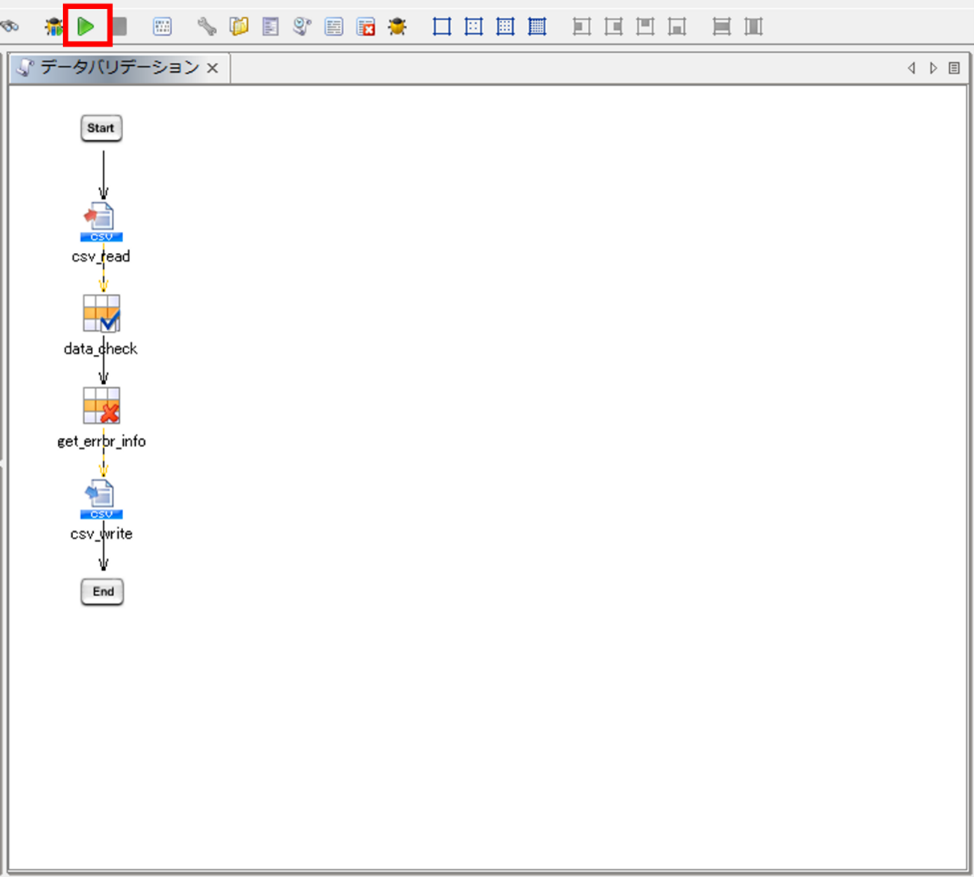Close the データバリデーション tab
The image size is (974, 877).
pos(212,69)
